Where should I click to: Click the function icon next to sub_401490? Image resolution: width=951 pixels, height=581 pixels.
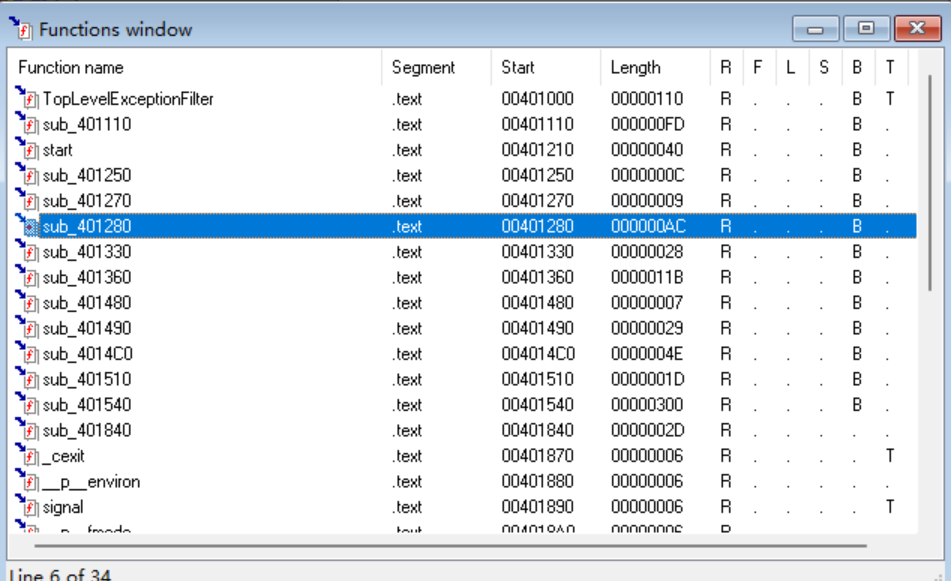point(26,327)
